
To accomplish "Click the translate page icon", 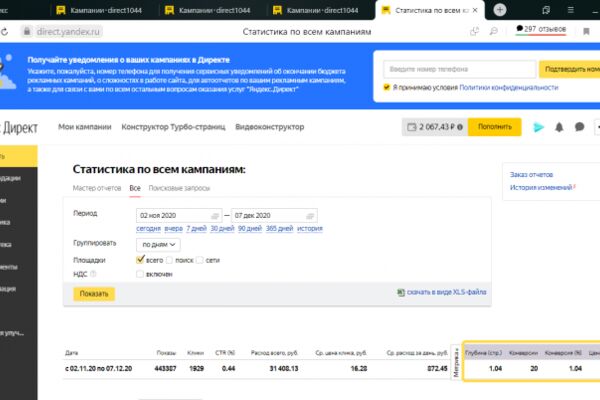I will click(474, 31).
